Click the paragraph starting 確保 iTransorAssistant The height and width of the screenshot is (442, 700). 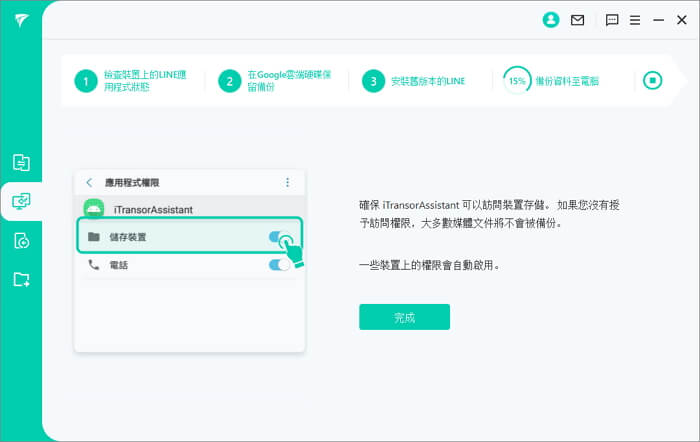(x=489, y=214)
